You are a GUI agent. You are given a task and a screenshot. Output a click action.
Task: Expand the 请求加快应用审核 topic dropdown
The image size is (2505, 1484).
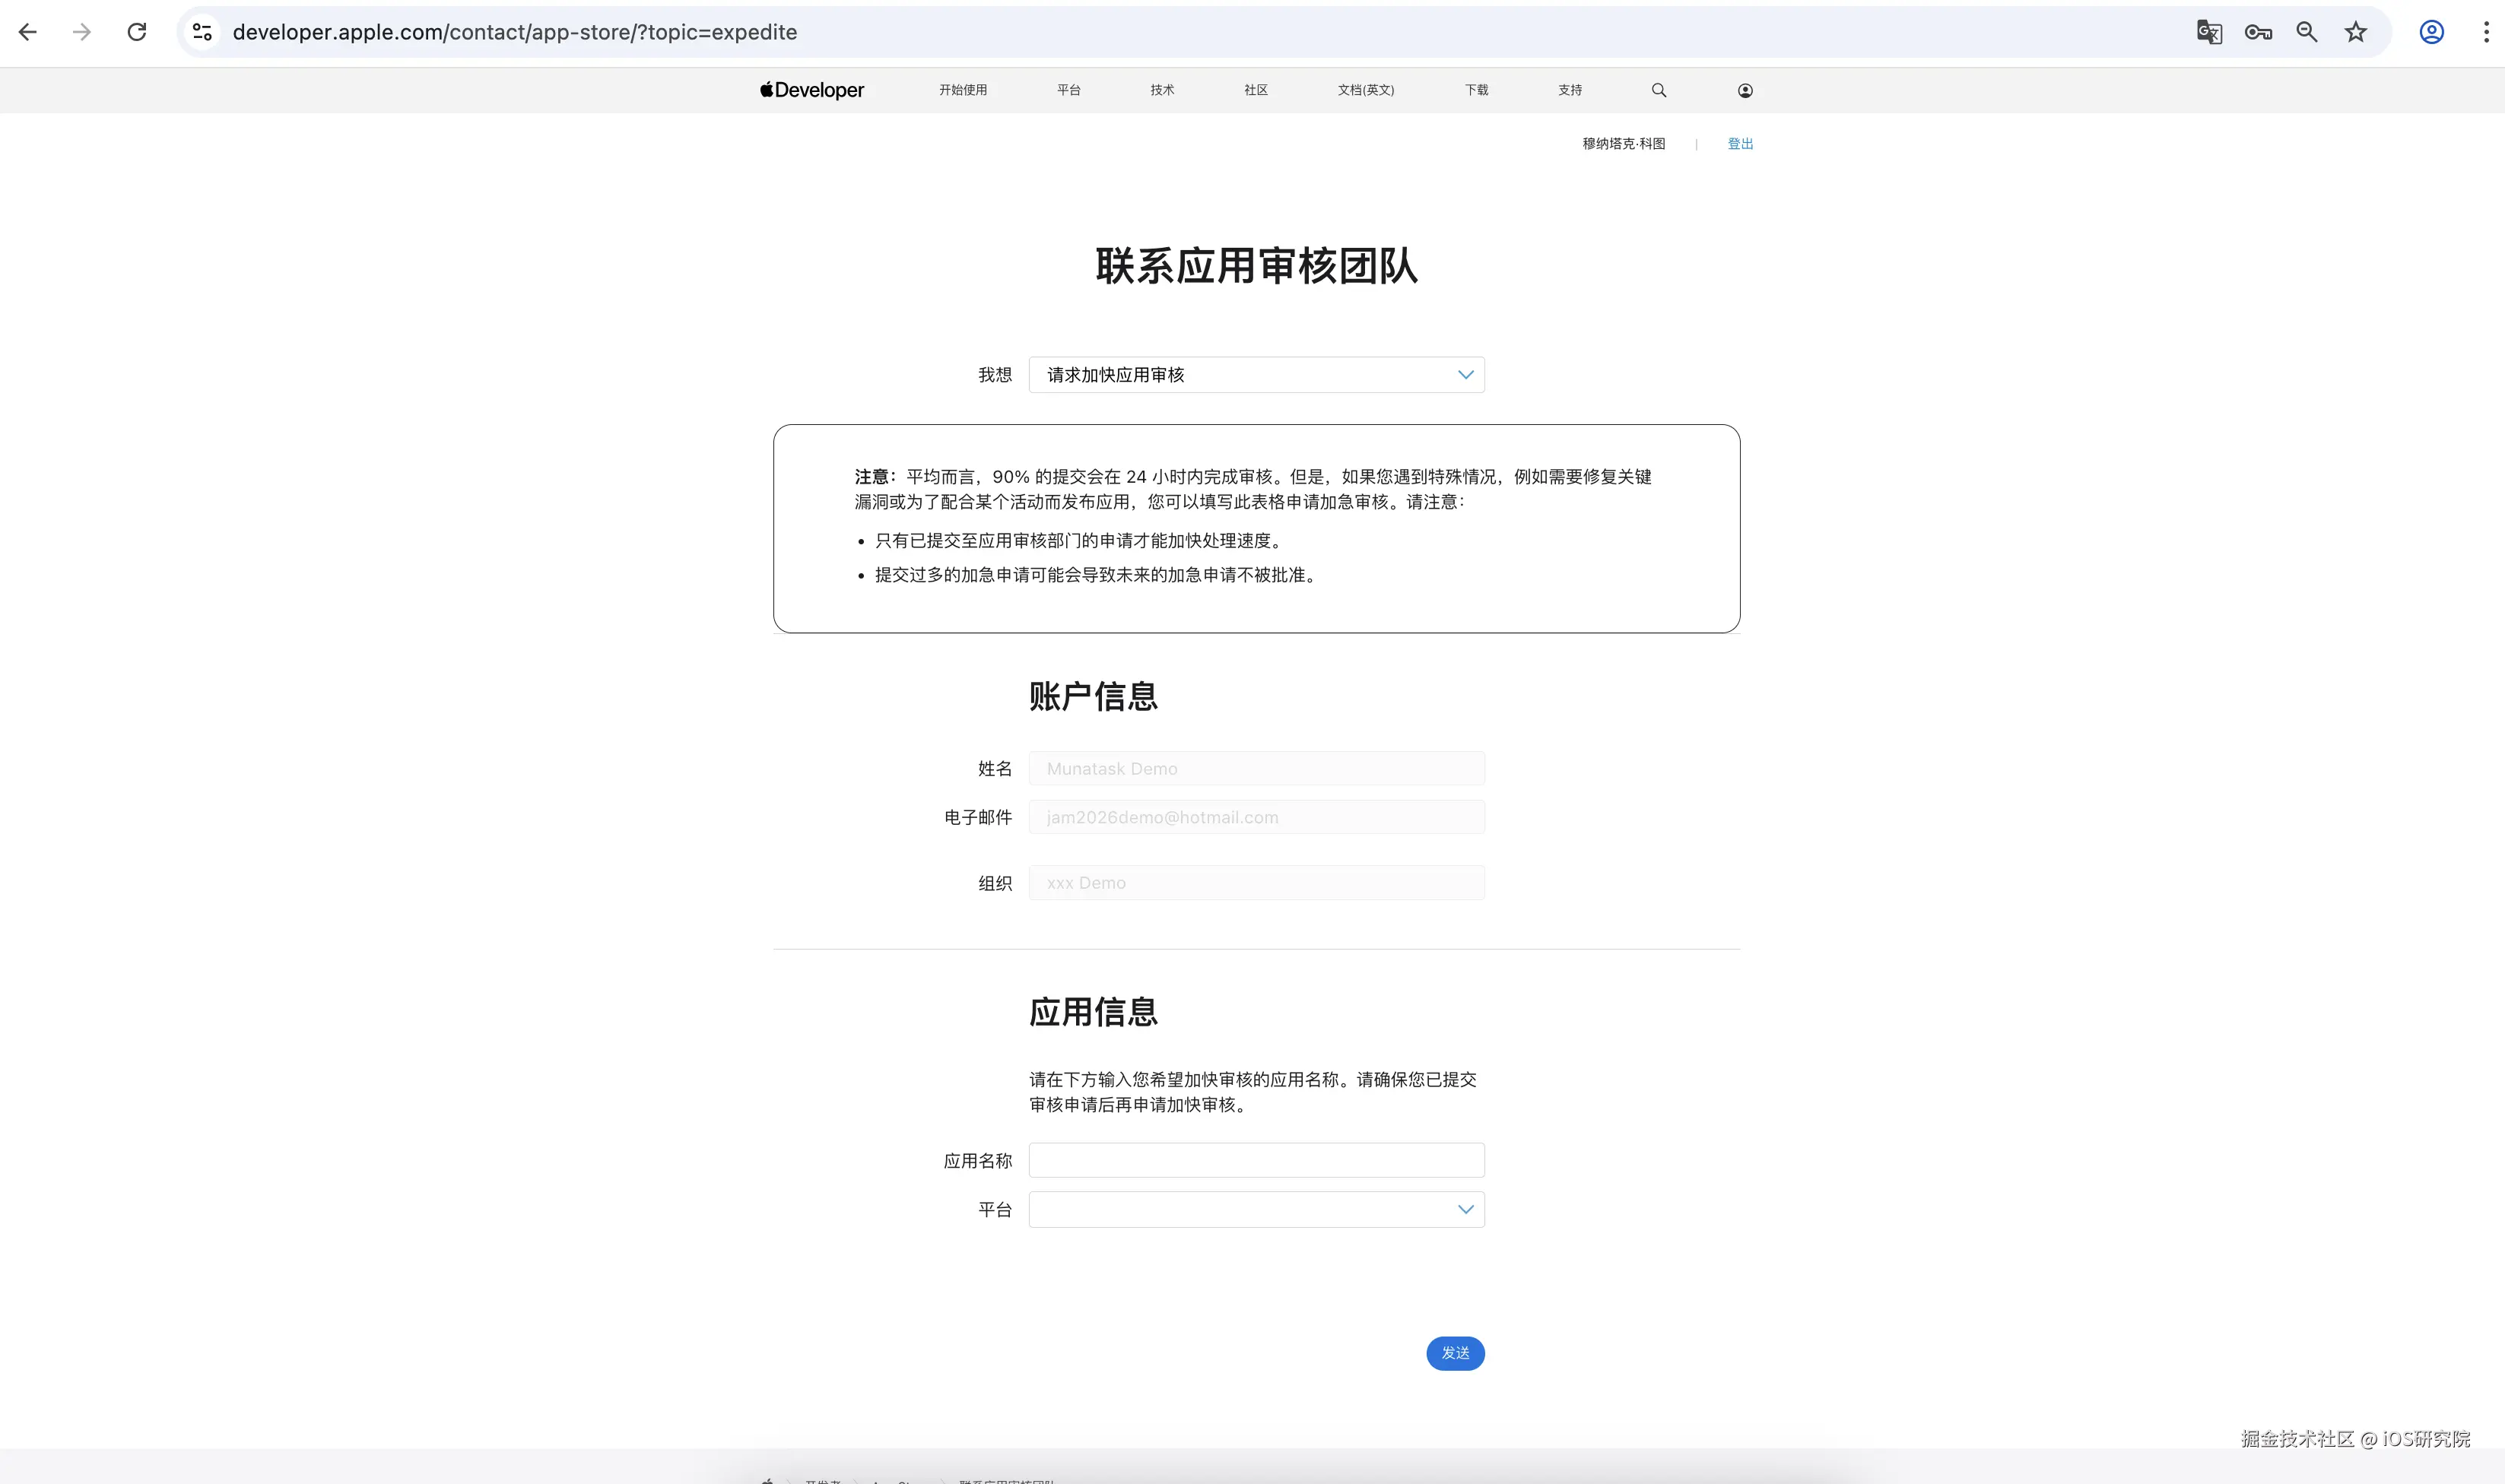click(x=1256, y=375)
